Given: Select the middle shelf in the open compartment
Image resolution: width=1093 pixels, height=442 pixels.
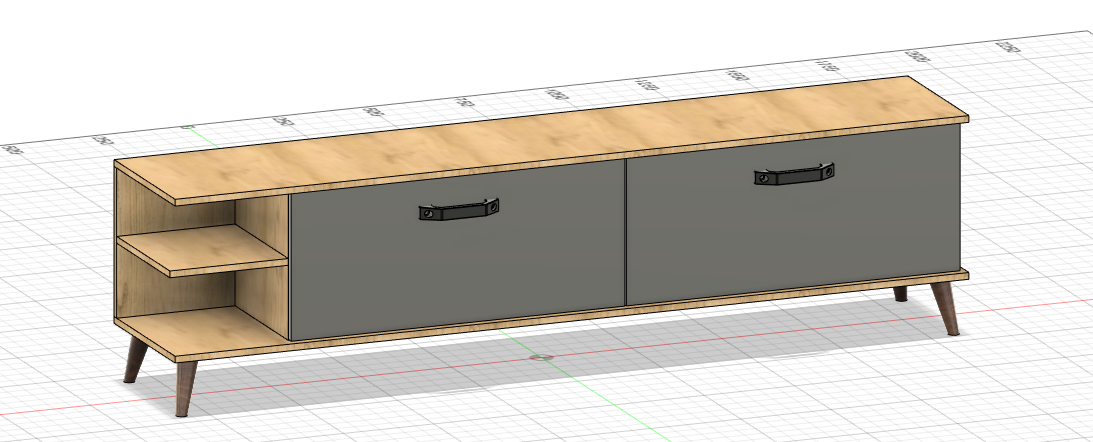Looking at the screenshot, I should (x=202, y=250).
